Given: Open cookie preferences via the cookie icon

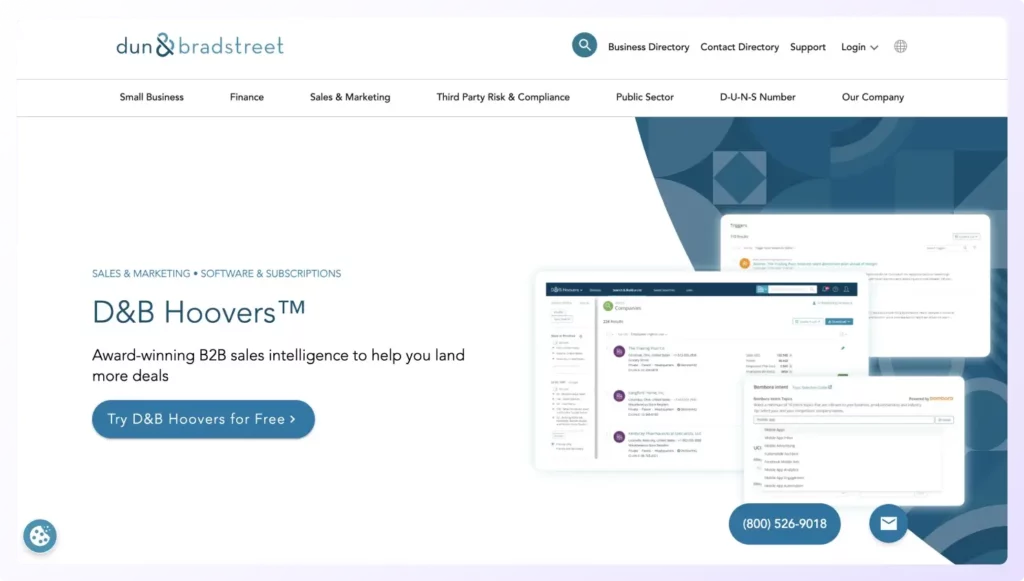Looking at the screenshot, I should click(39, 535).
